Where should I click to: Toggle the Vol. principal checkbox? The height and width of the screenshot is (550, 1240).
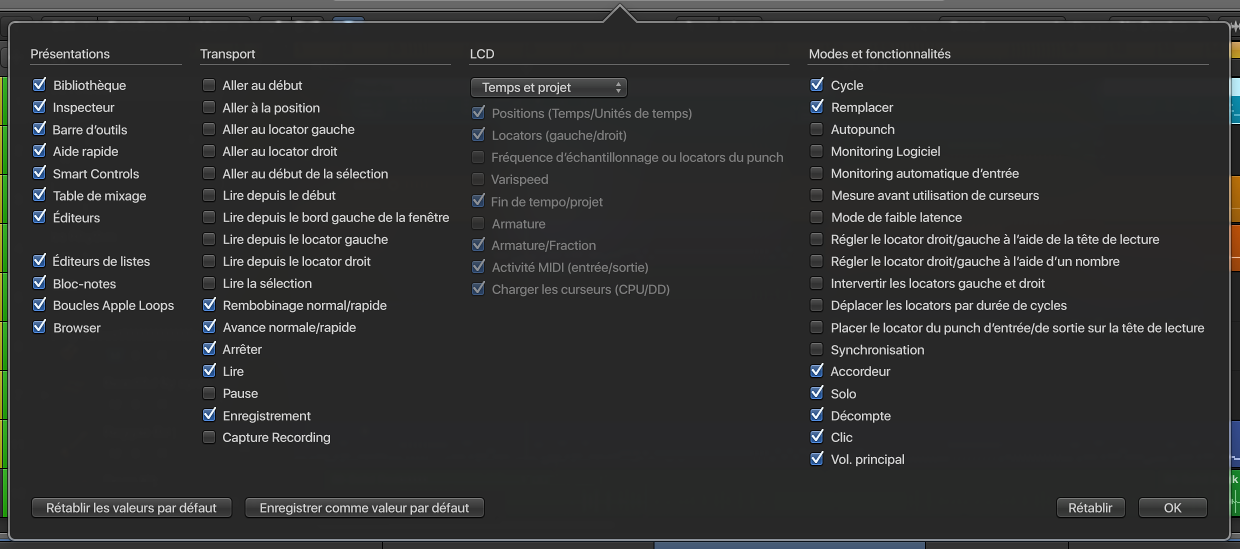click(817, 460)
